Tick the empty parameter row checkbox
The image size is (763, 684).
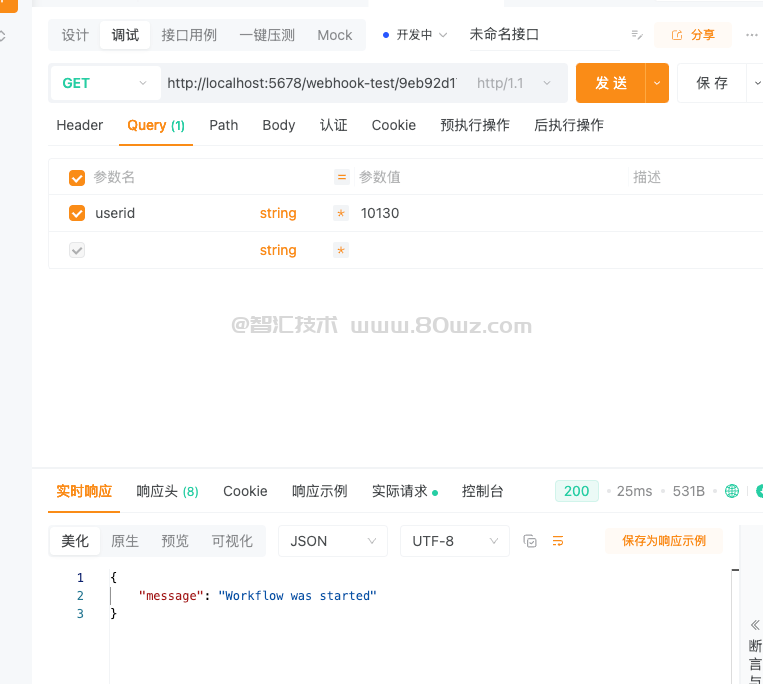(x=77, y=250)
